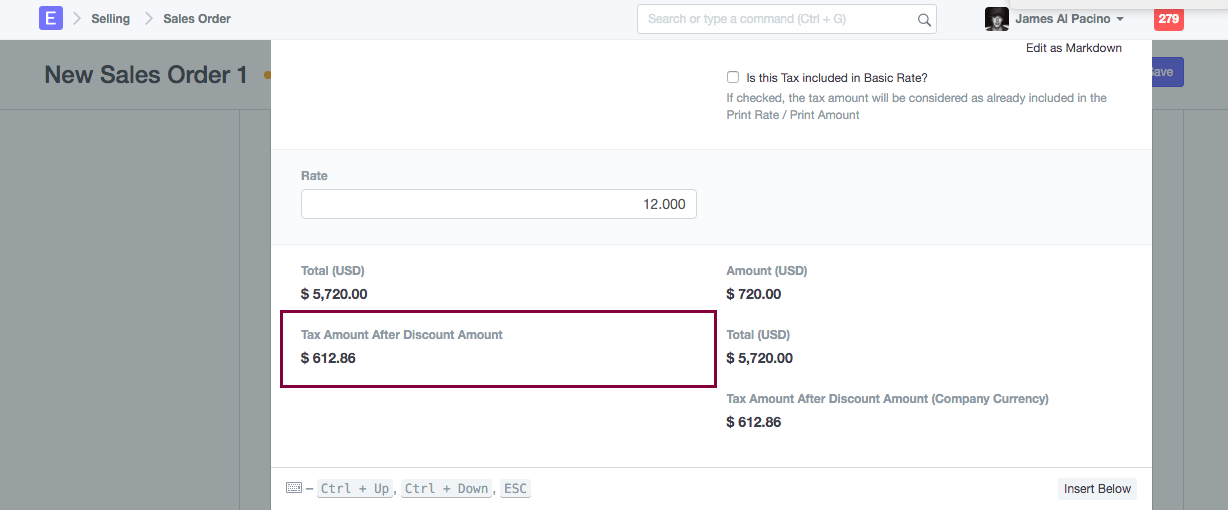The height and width of the screenshot is (510, 1228).
Task: Click the ERPNext "E" home logo
Action: [50, 18]
